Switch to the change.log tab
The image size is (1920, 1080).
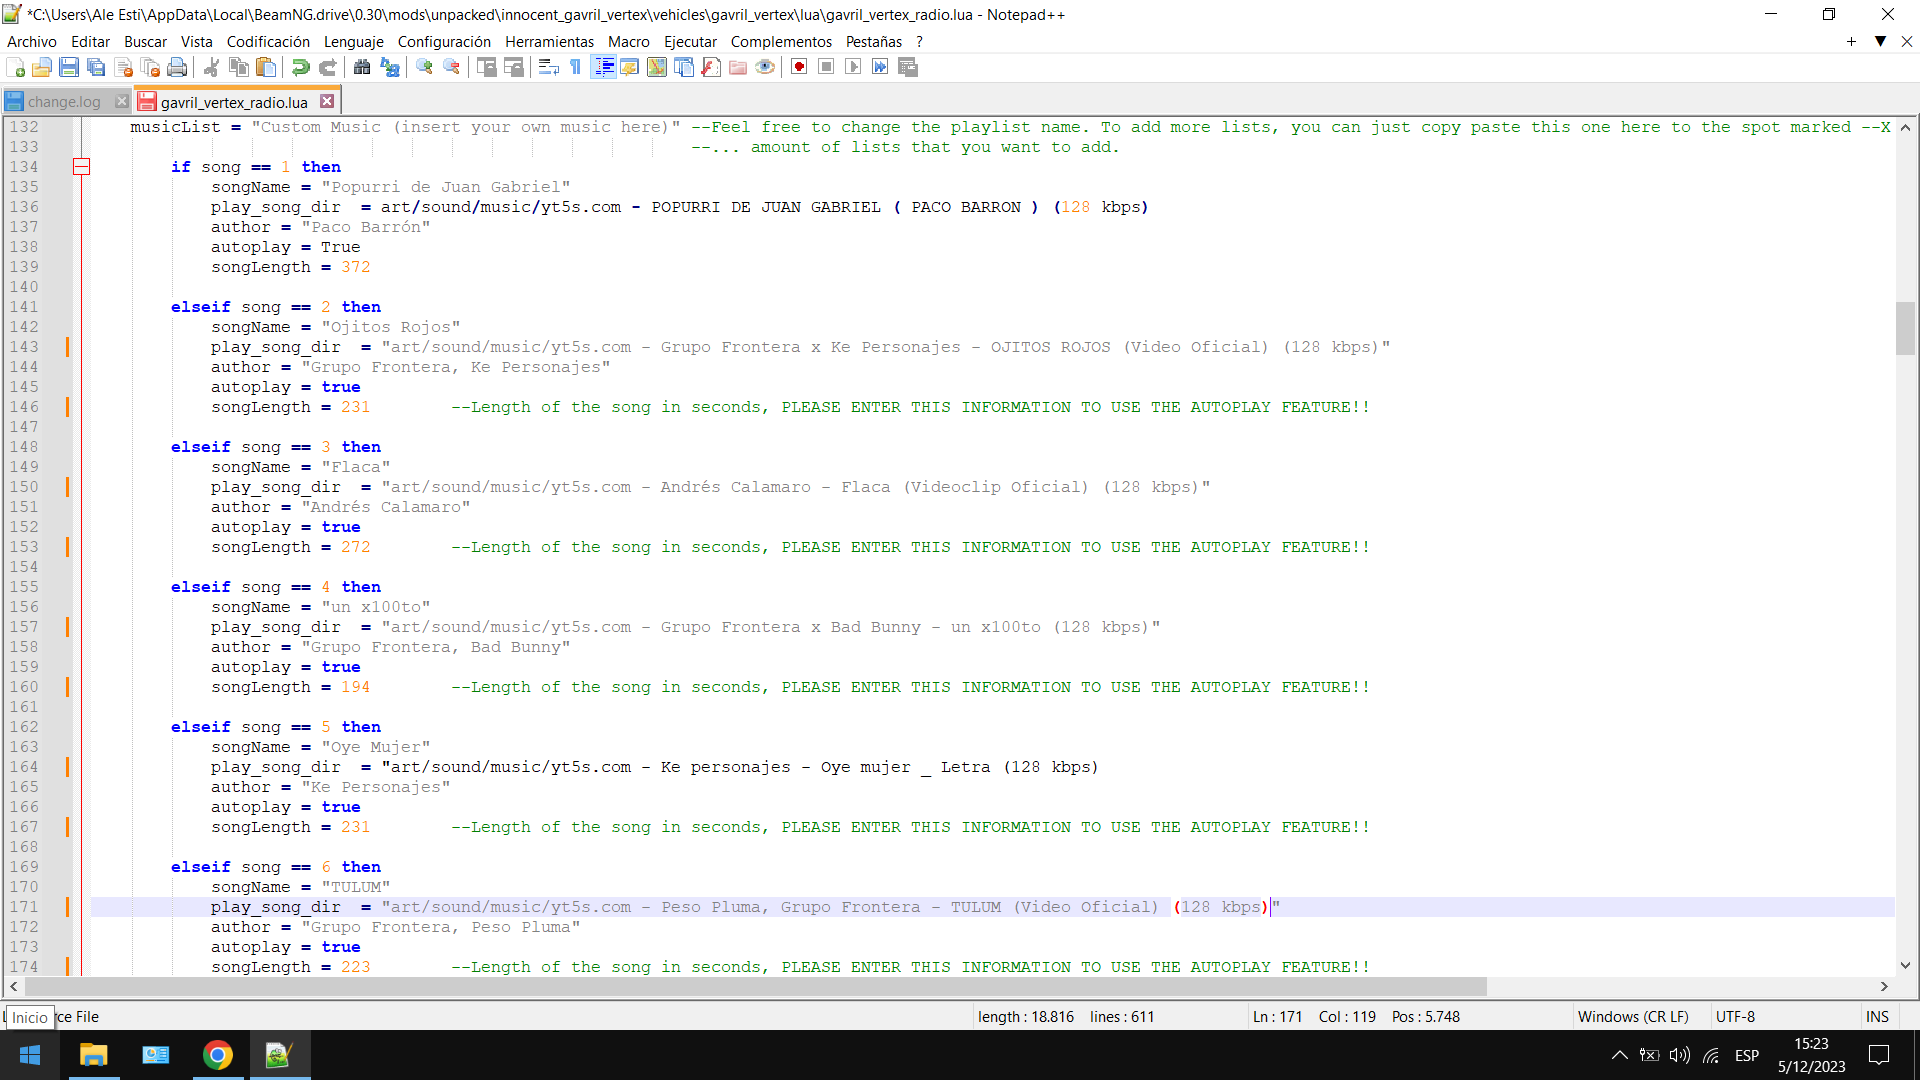point(64,102)
